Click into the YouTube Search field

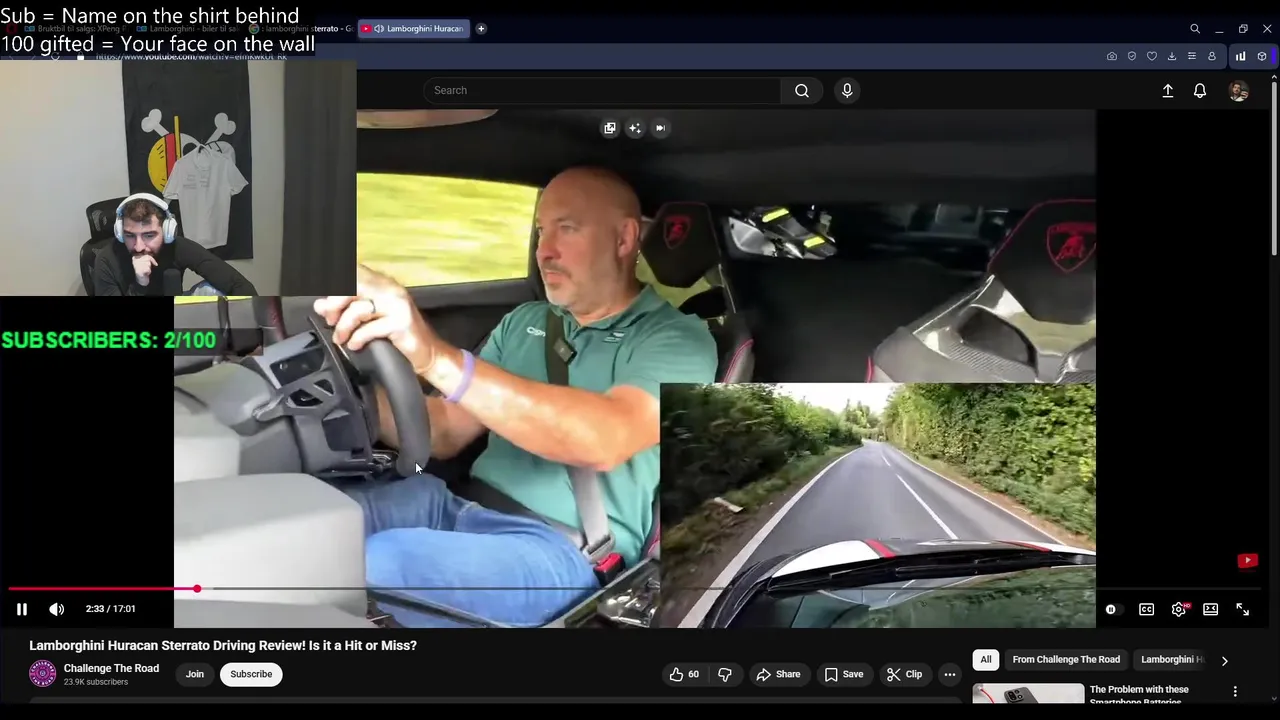[x=602, y=90]
